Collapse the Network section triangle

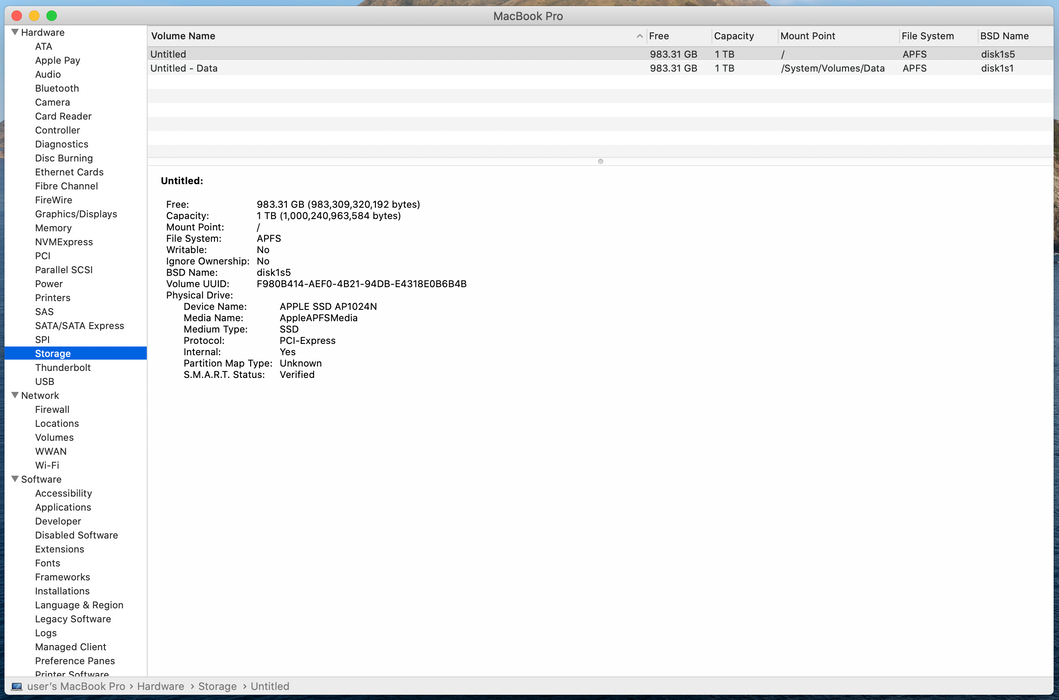(x=15, y=395)
